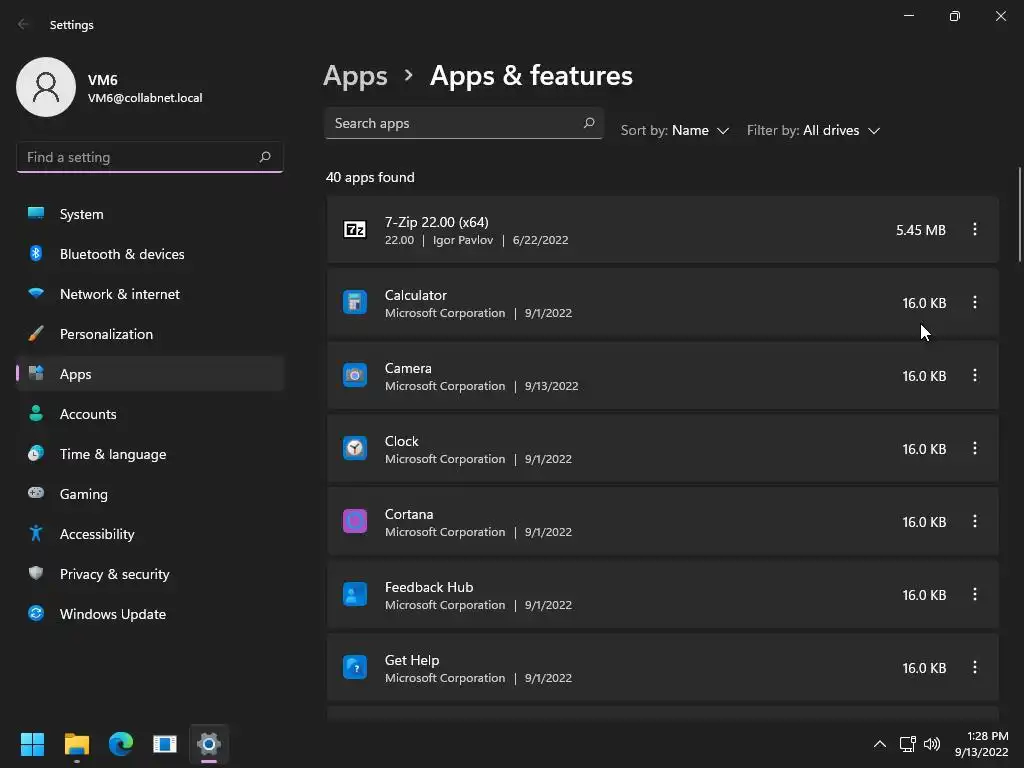
Task: Click the search magnifier in Search apps
Action: pos(589,123)
